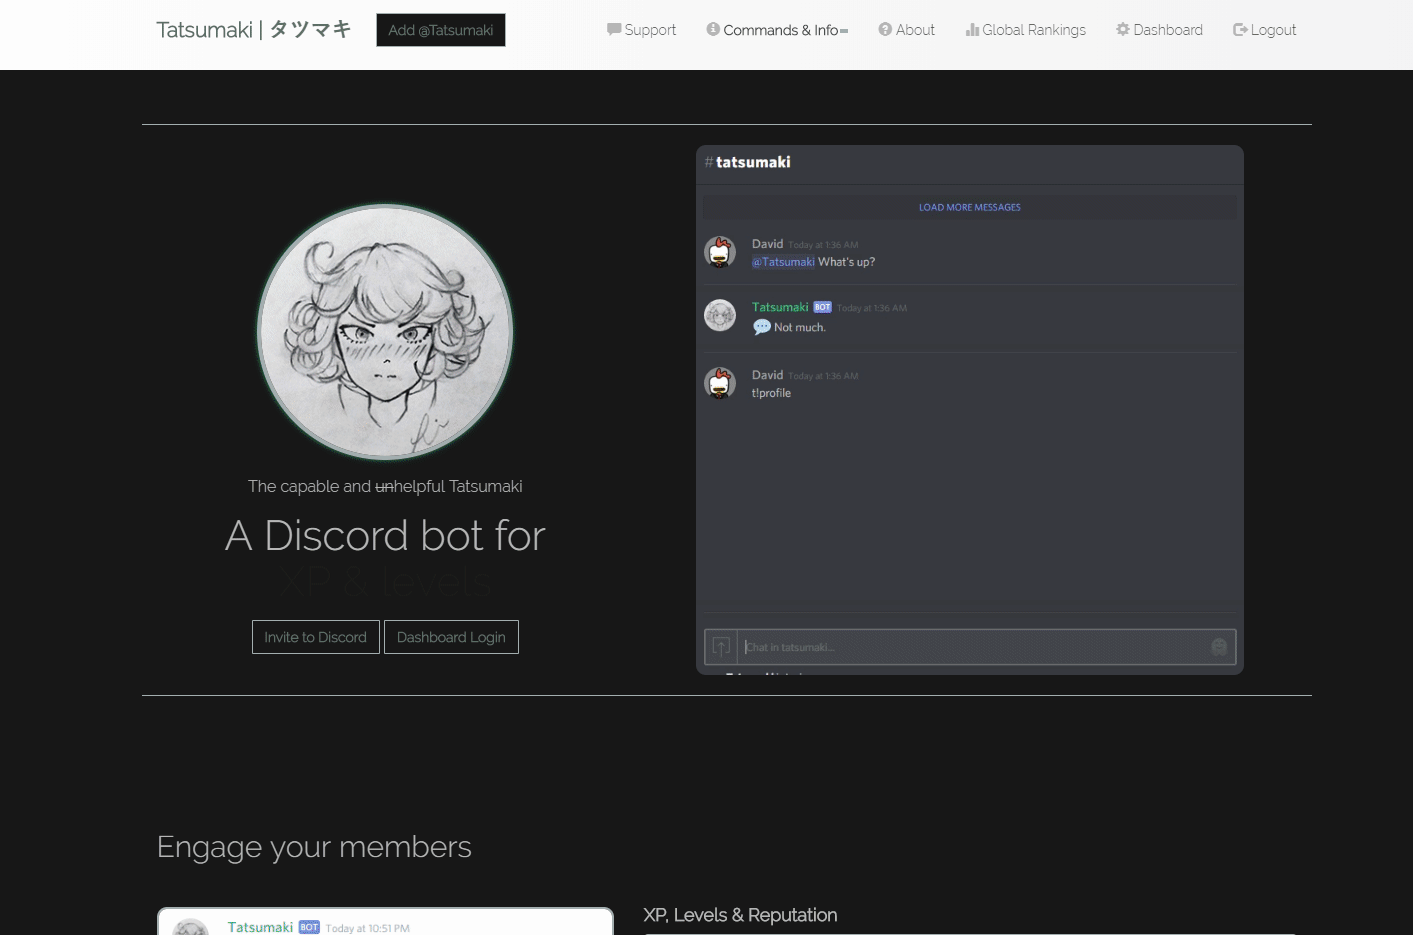The height and width of the screenshot is (935, 1413).
Task: Click the "A Discord bot for" headline
Action: 385,536
